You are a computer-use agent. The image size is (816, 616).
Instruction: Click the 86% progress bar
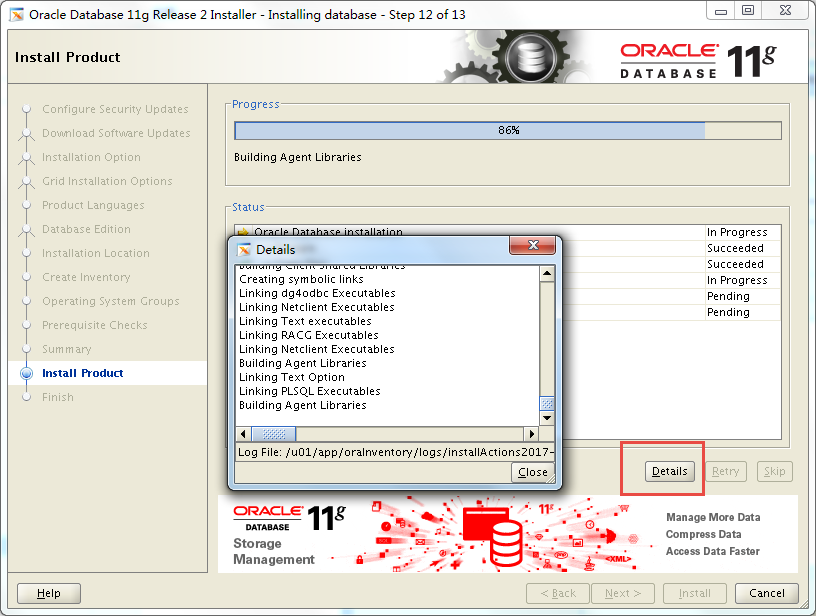(x=506, y=130)
